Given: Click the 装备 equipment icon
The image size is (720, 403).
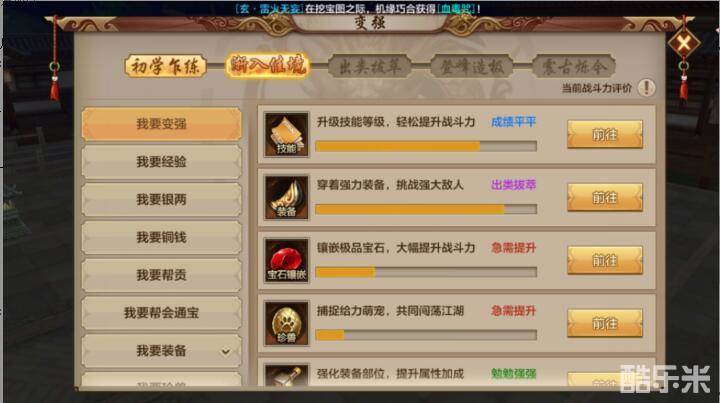Looking at the screenshot, I should pos(287,197).
